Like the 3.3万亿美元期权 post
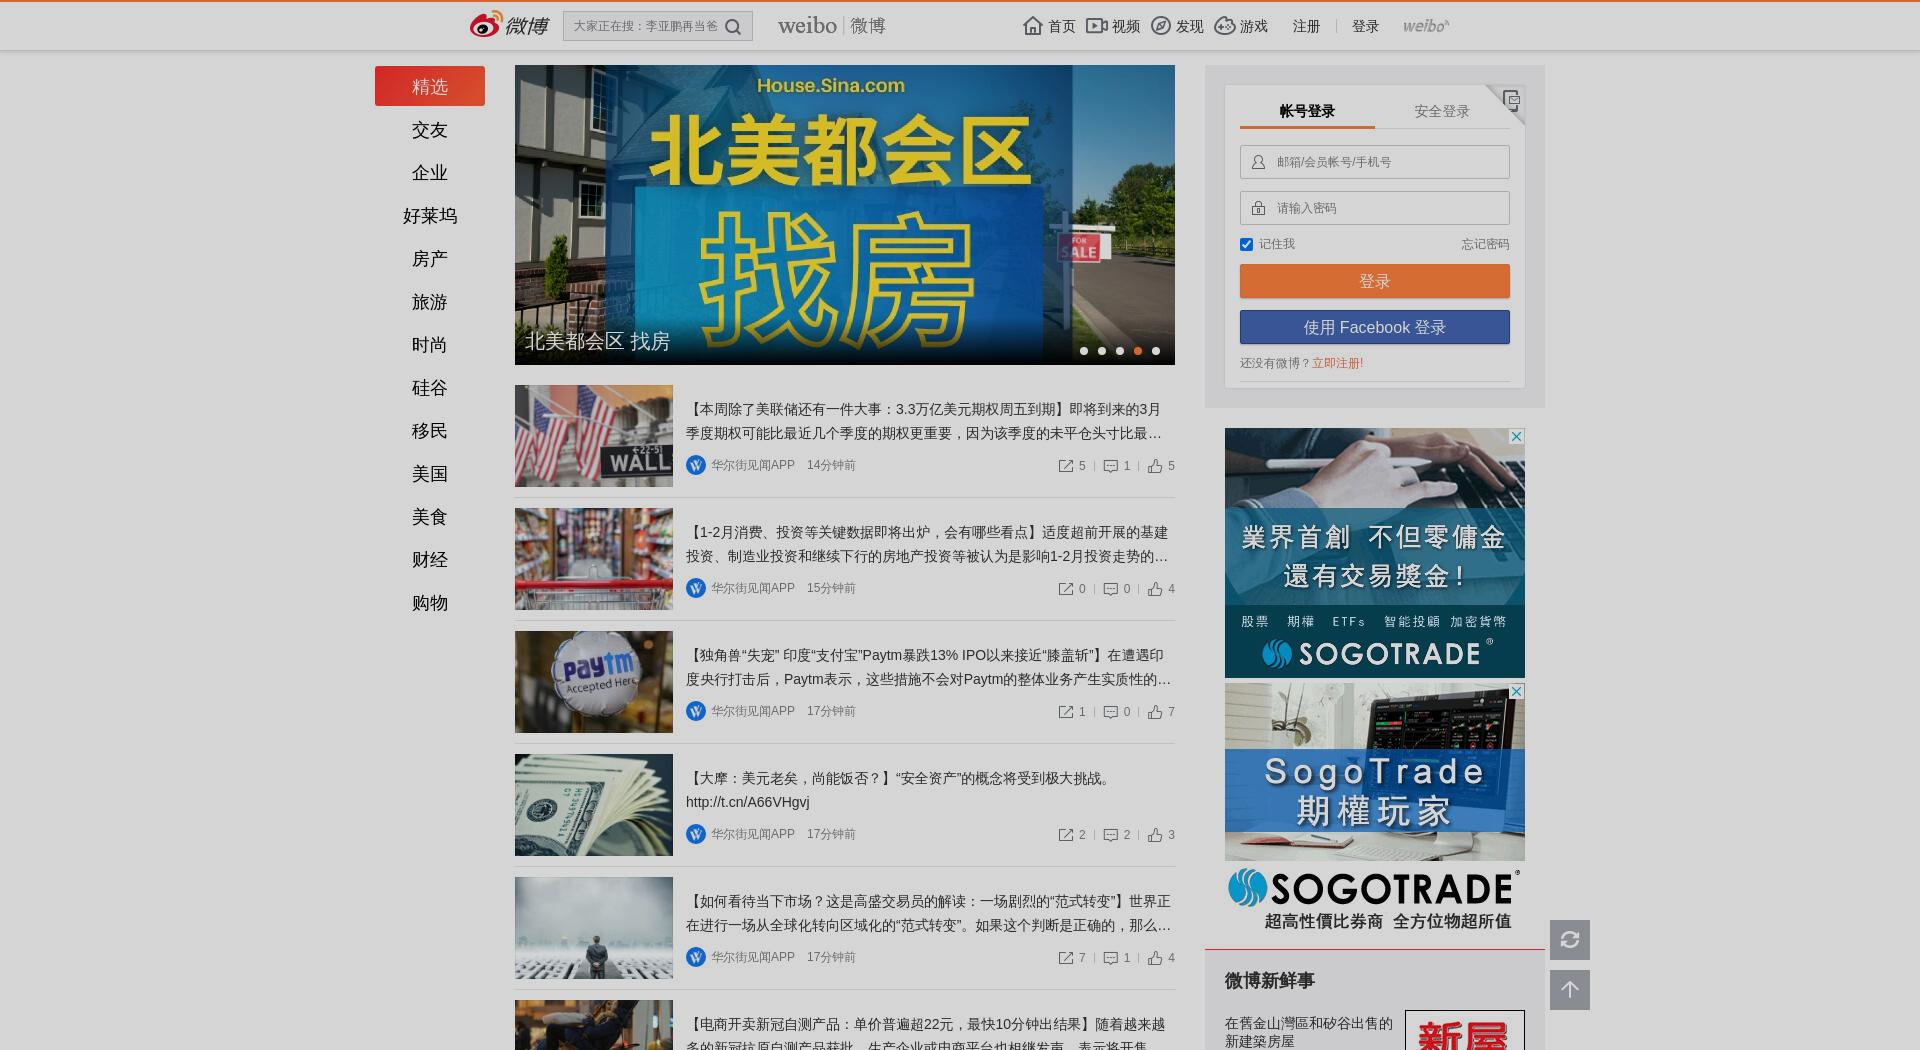Viewport: 1920px width, 1050px height. [1155, 466]
